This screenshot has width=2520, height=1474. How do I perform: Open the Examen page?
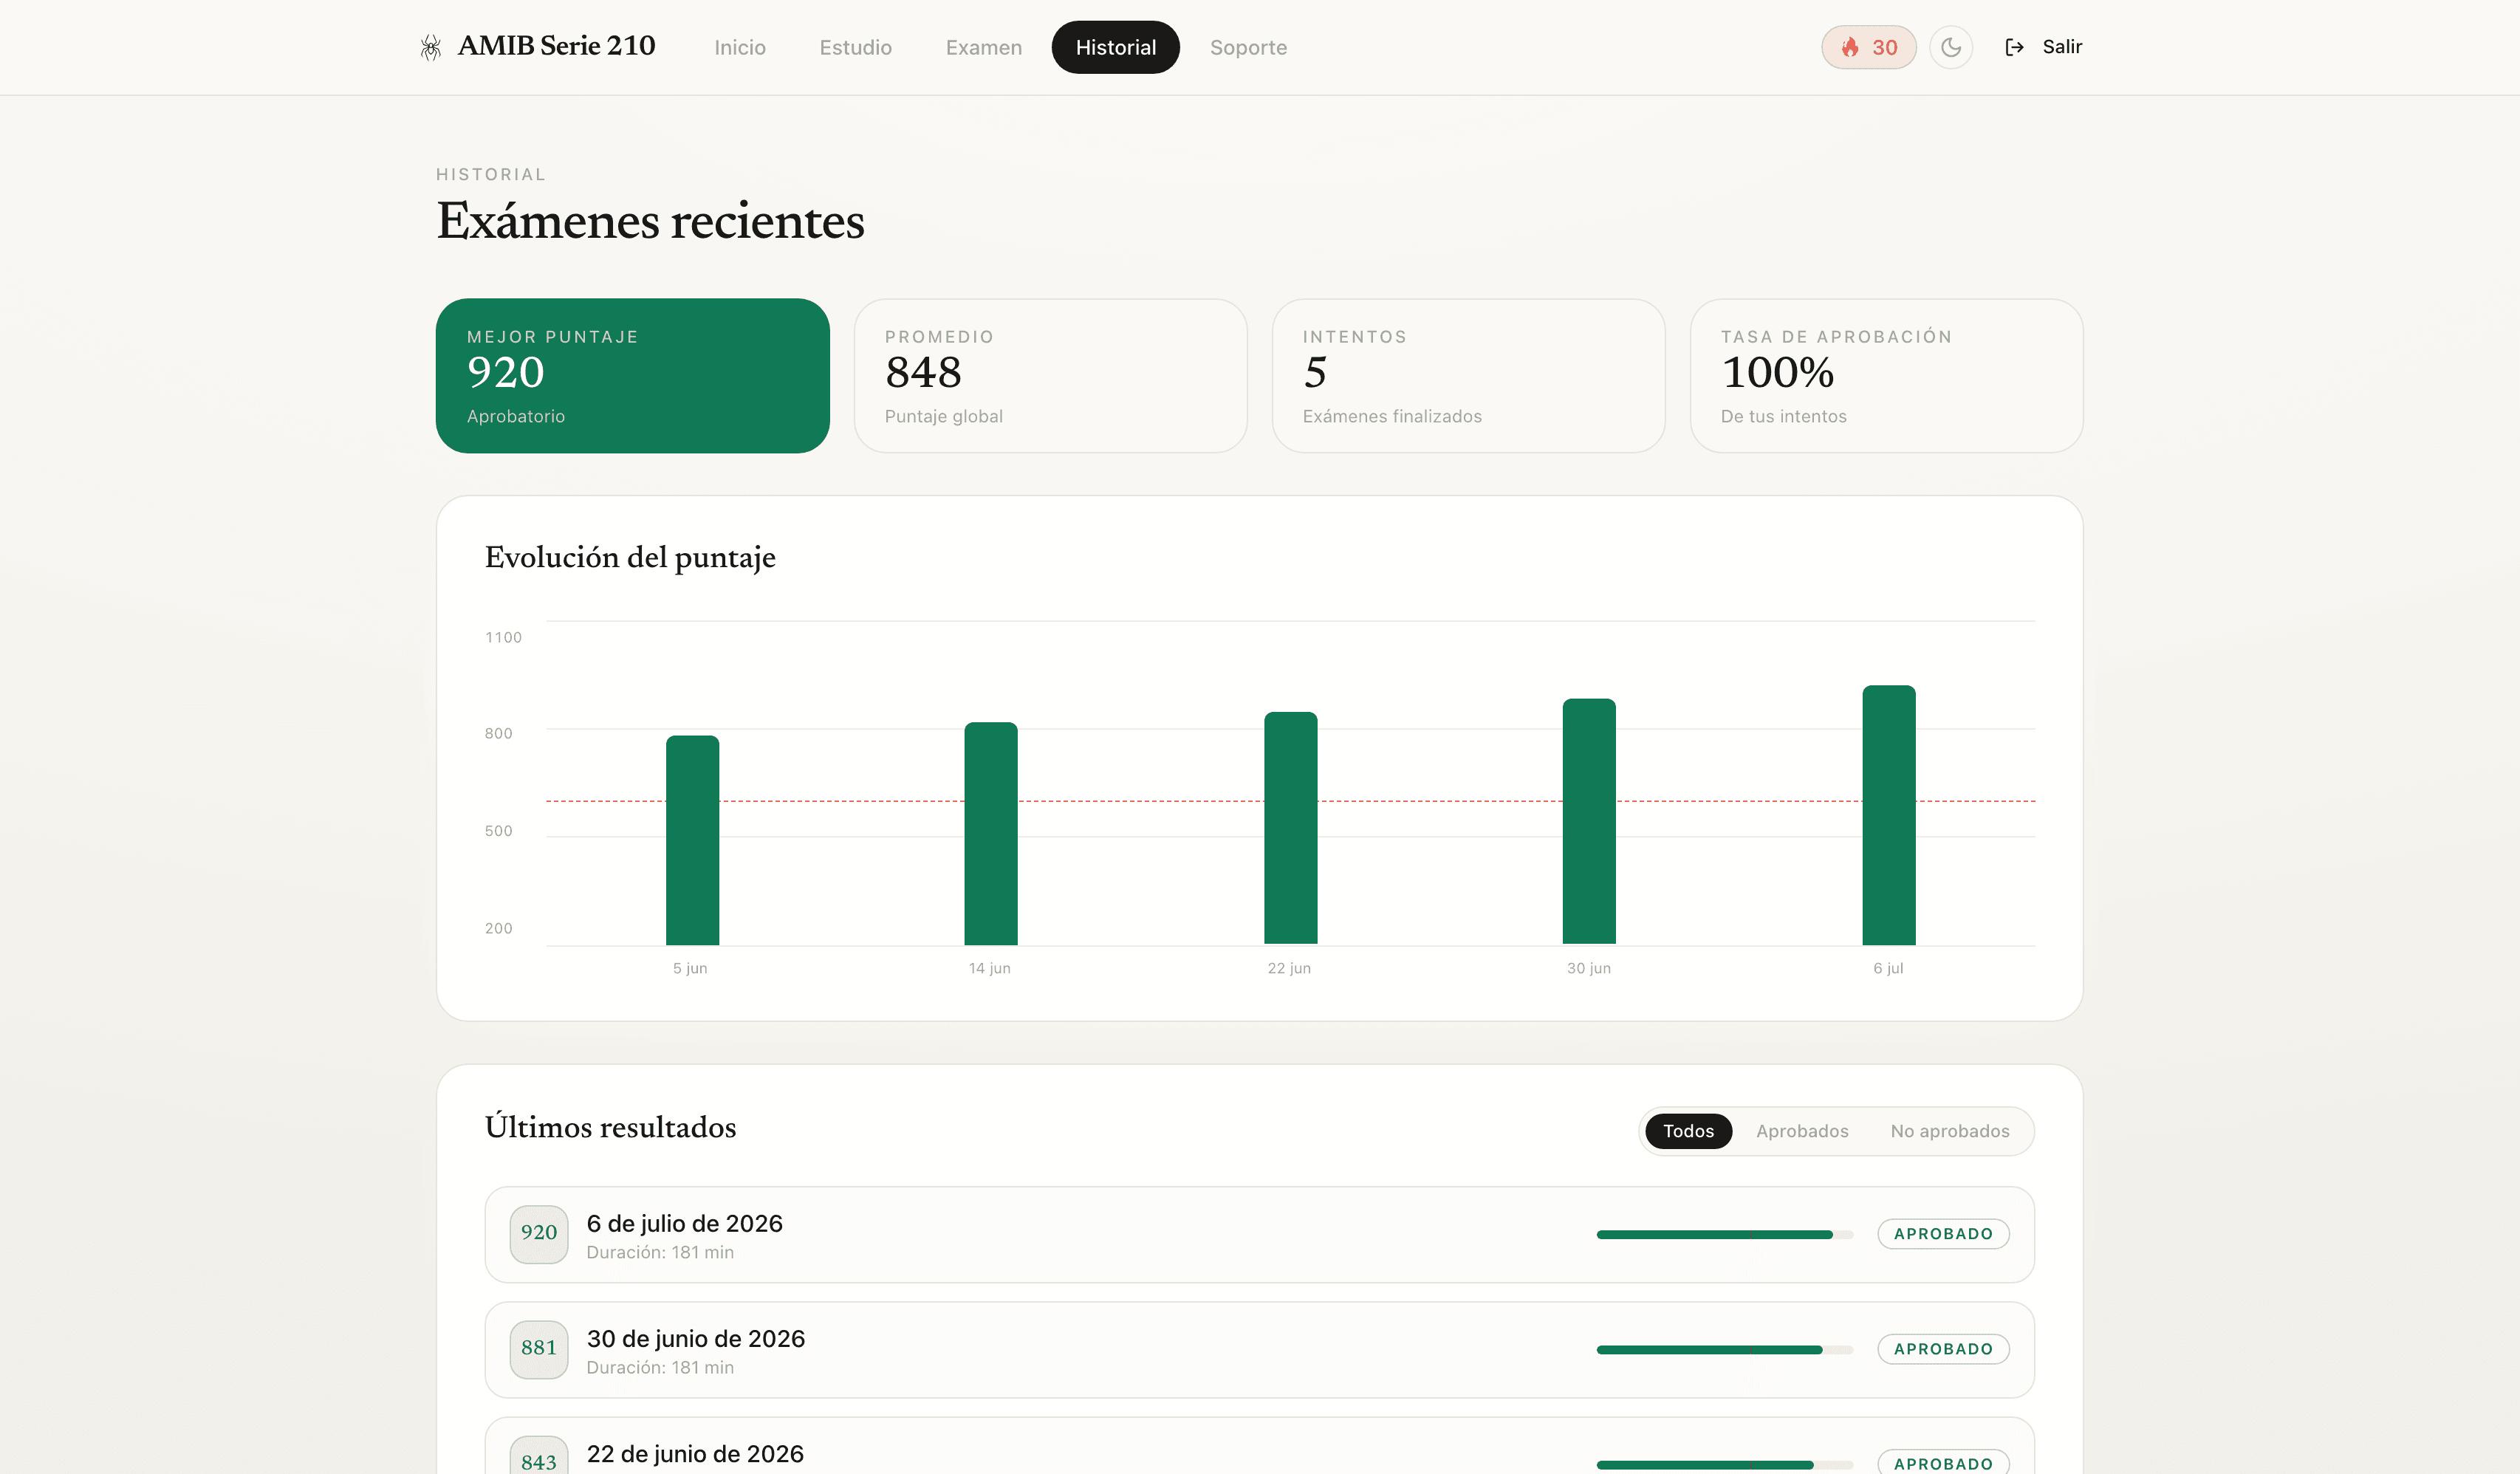tap(983, 47)
